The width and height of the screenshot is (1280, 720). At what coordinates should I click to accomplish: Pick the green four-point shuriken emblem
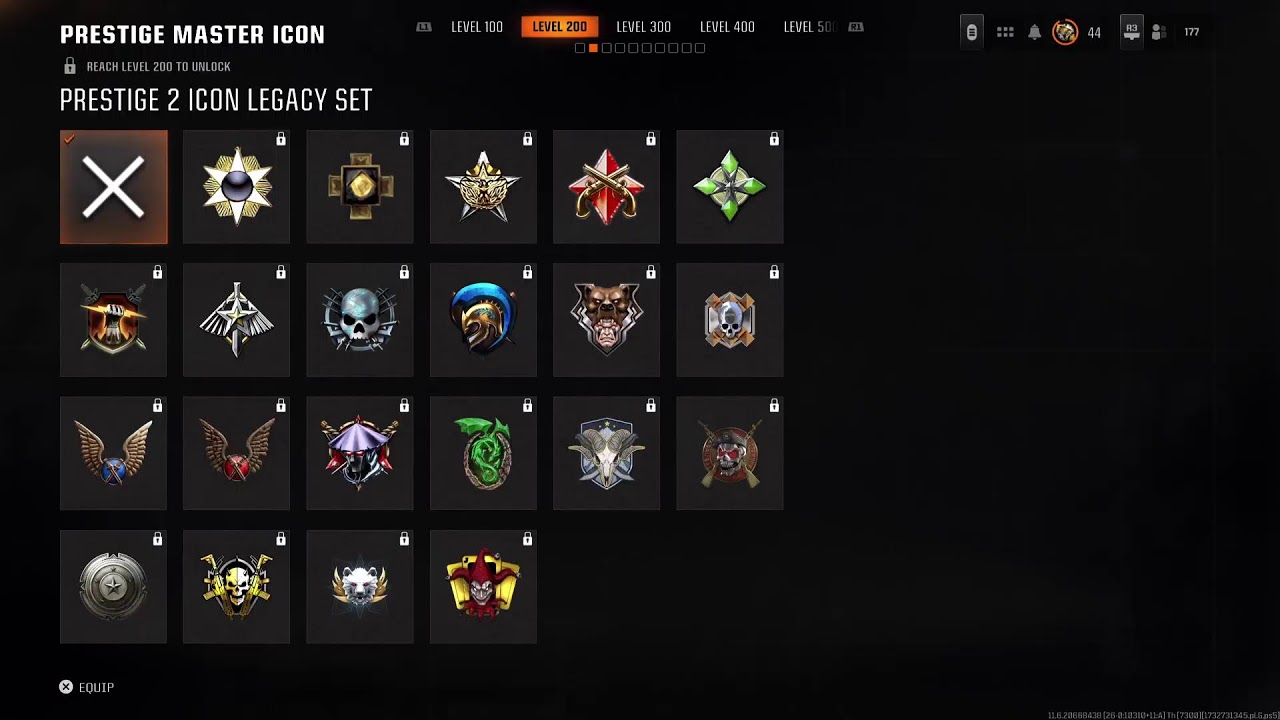point(730,187)
